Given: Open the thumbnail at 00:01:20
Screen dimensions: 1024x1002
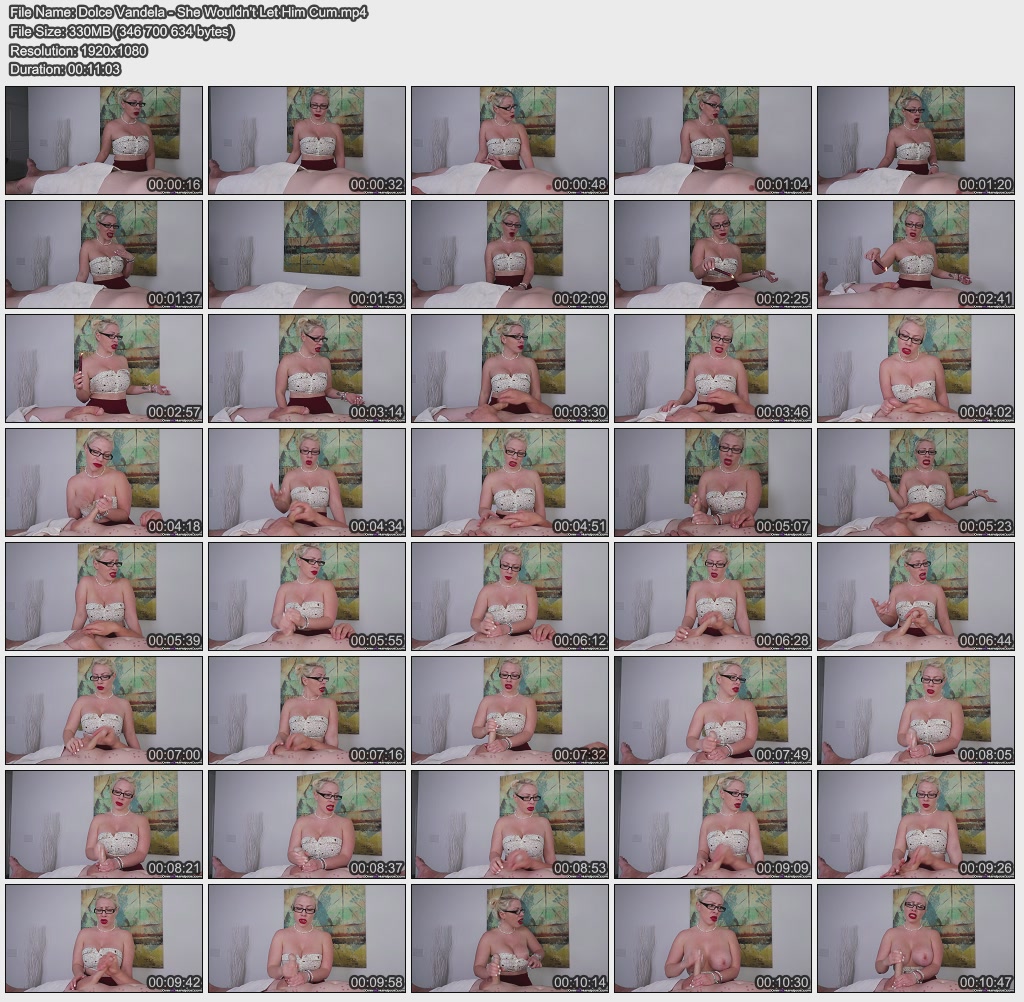Looking at the screenshot, I should 916,140.
